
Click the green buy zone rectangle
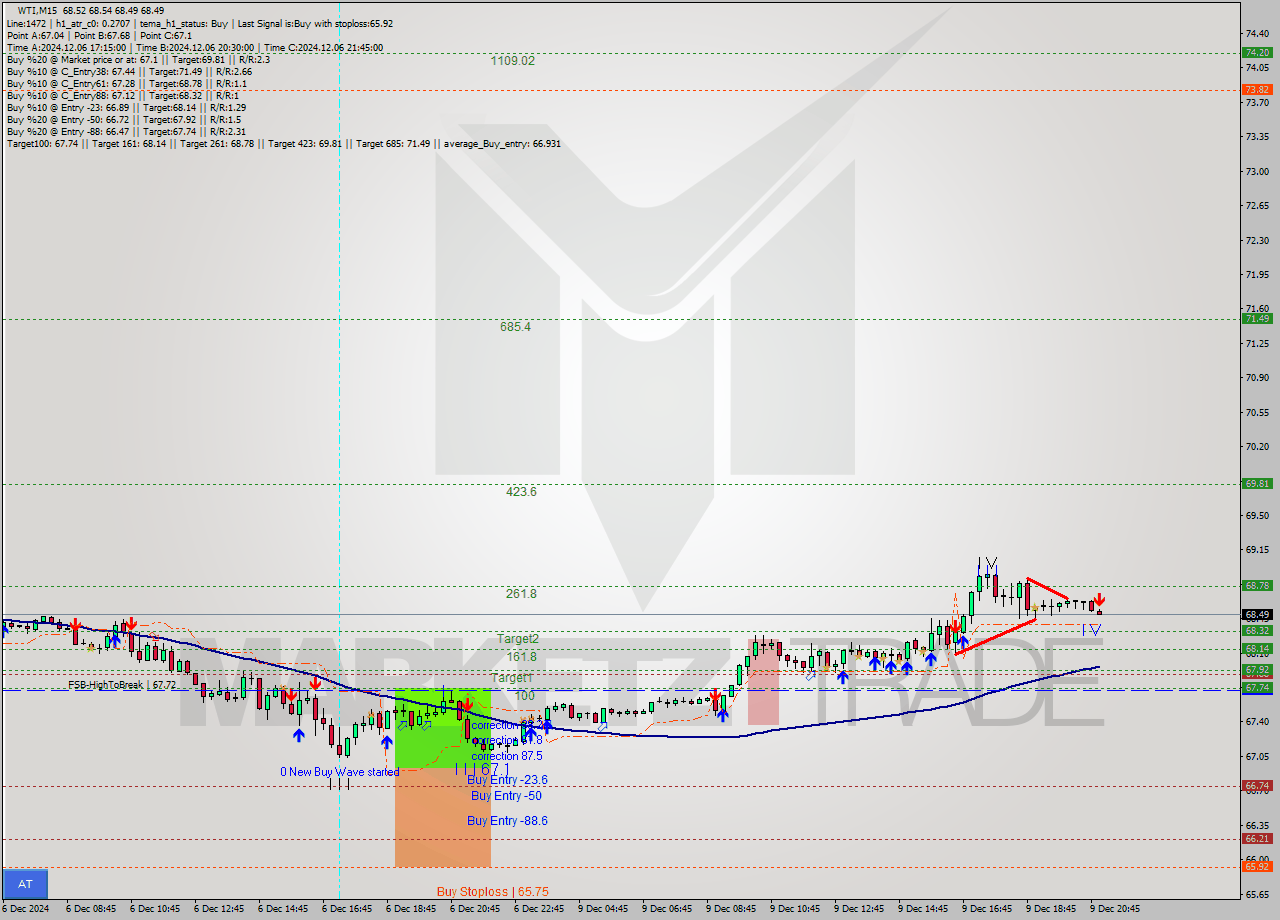[442, 729]
